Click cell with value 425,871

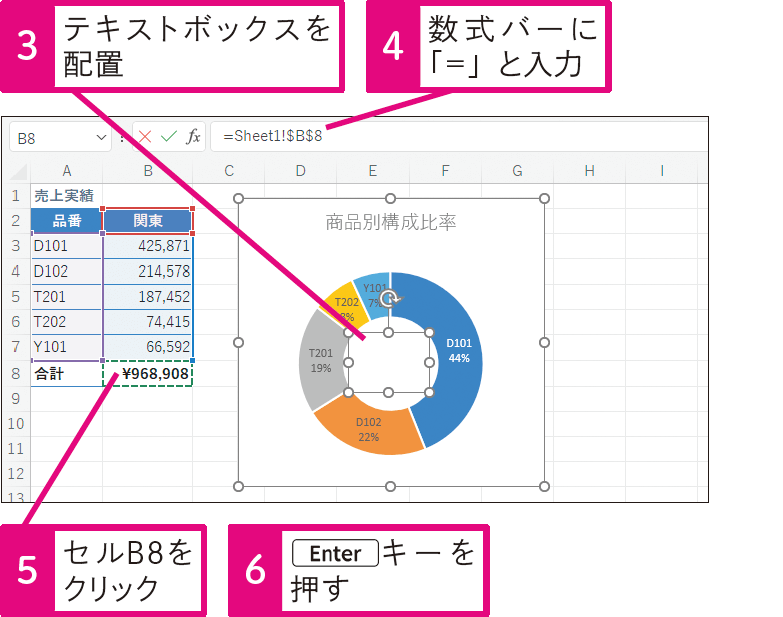(148, 246)
